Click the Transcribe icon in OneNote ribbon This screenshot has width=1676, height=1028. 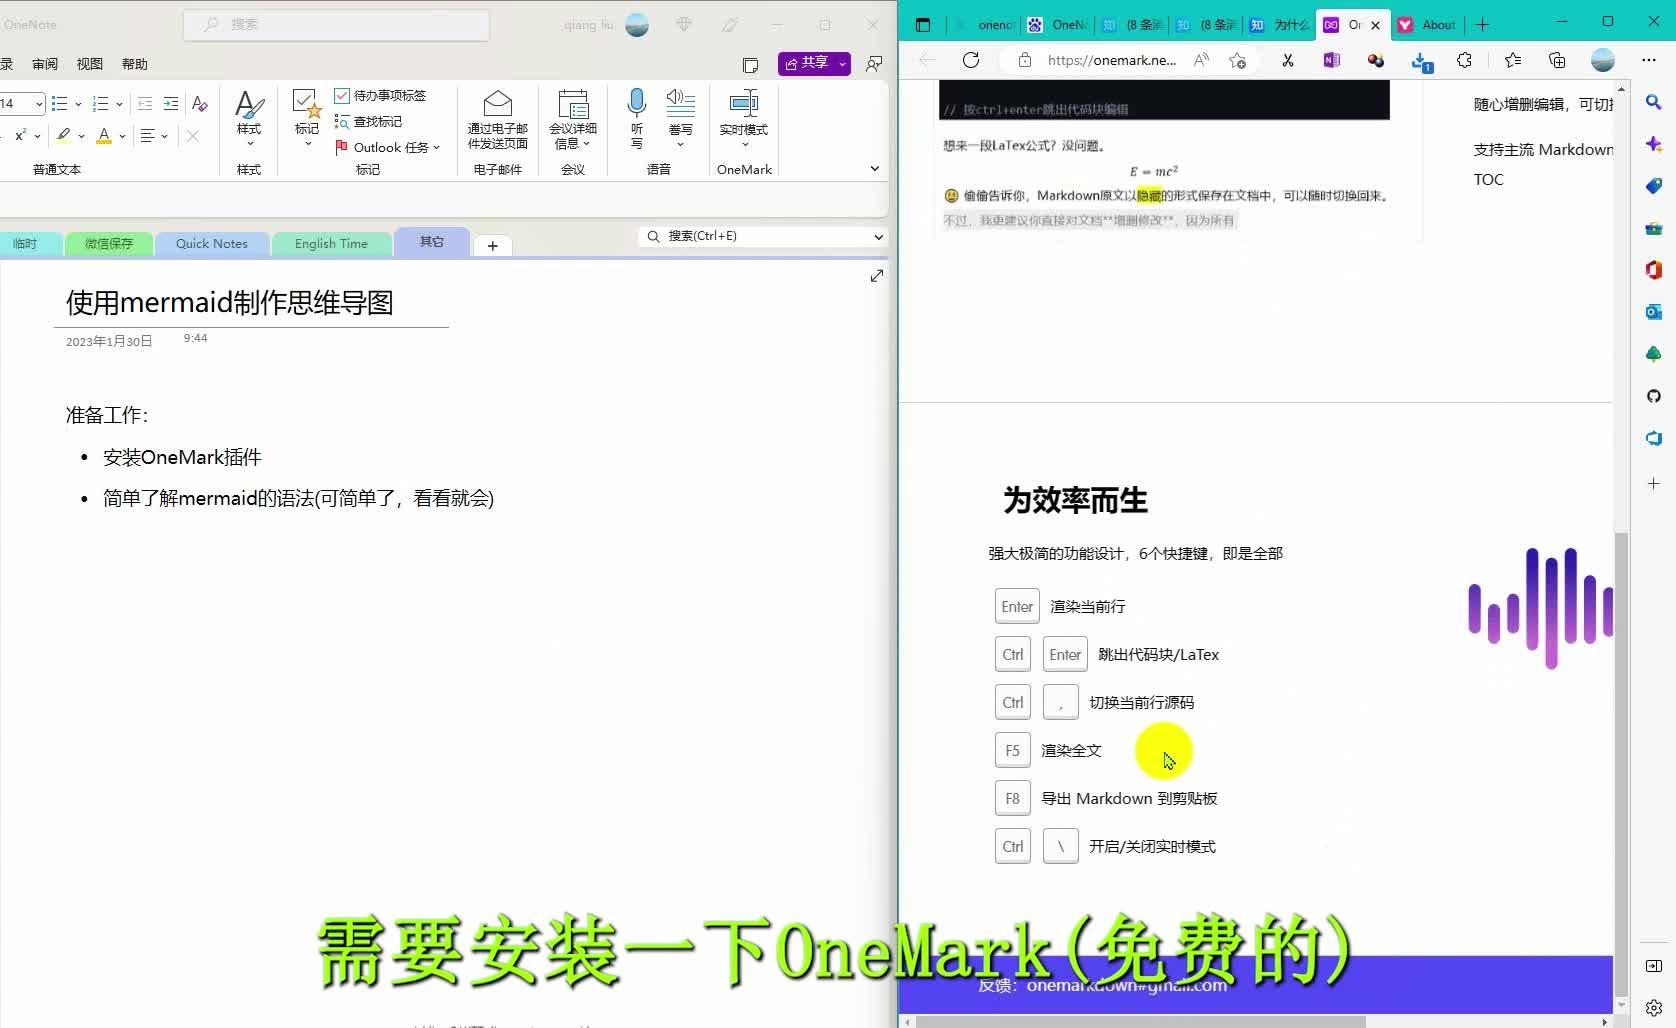pos(680,103)
